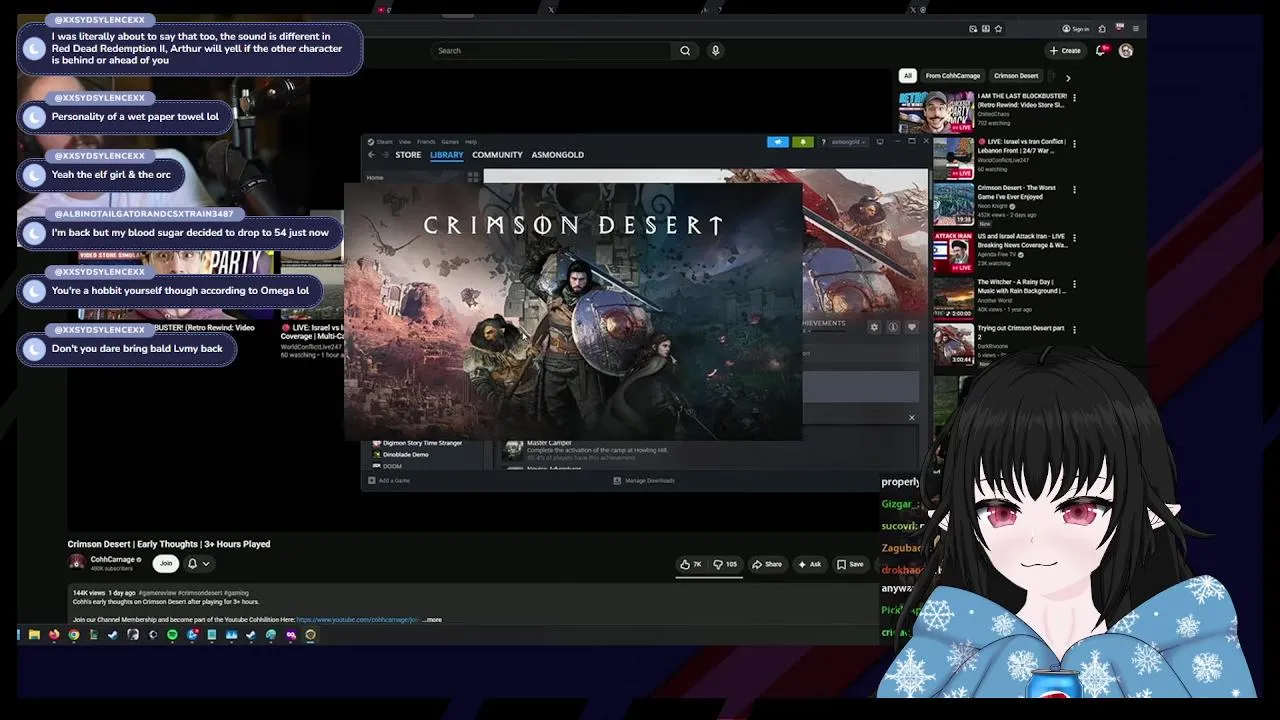1280x720 pixels.
Task: Go back with Steam's back arrow
Action: click(x=371, y=155)
